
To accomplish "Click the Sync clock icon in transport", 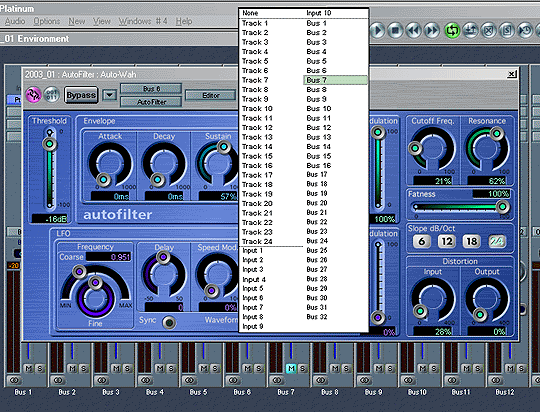I will [x=526, y=31].
